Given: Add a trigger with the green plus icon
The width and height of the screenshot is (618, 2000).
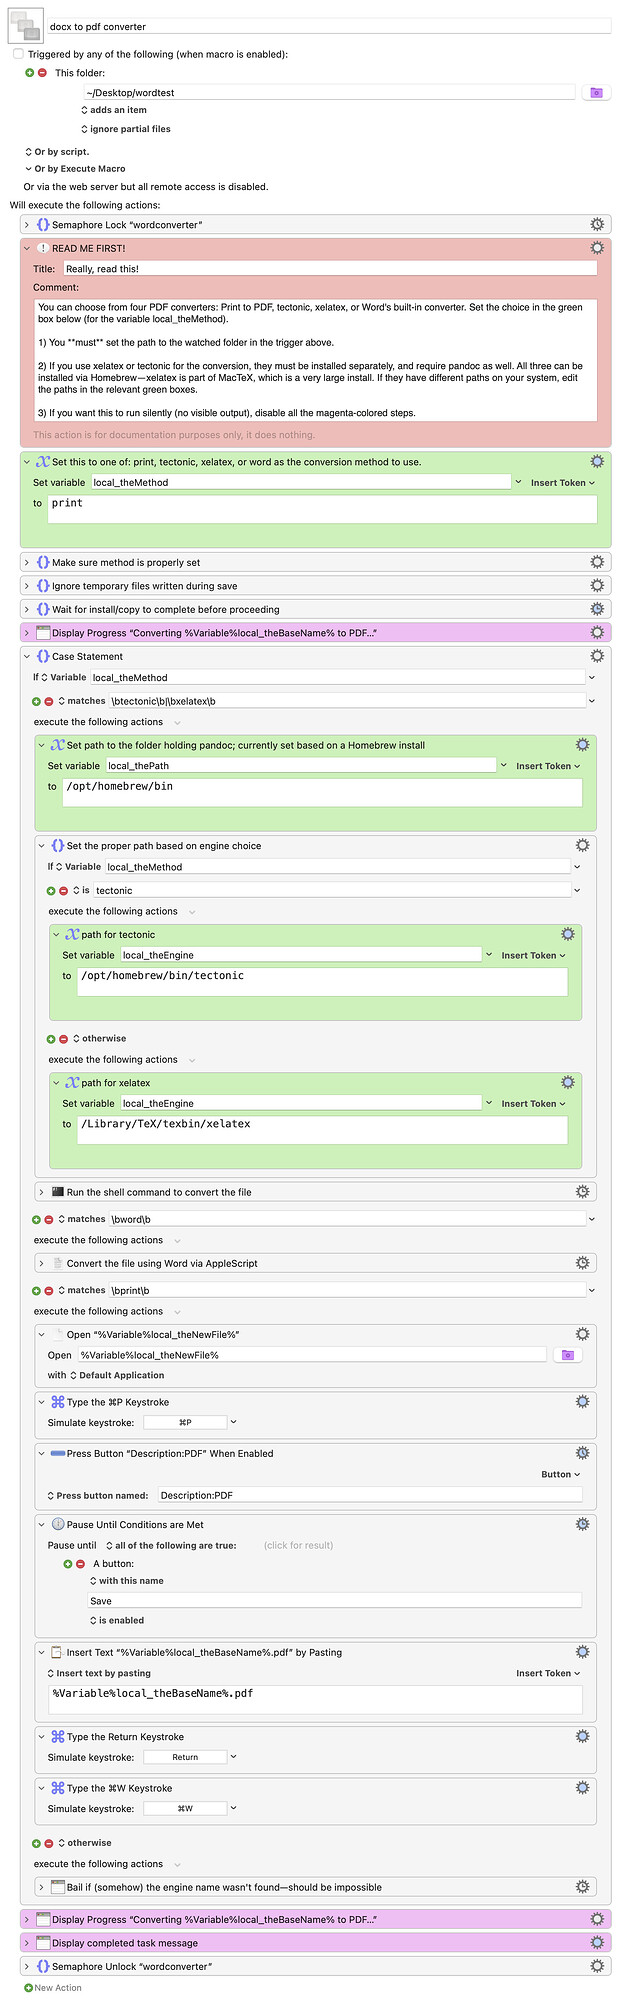Looking at the screenshot, I should coord(30,73).
